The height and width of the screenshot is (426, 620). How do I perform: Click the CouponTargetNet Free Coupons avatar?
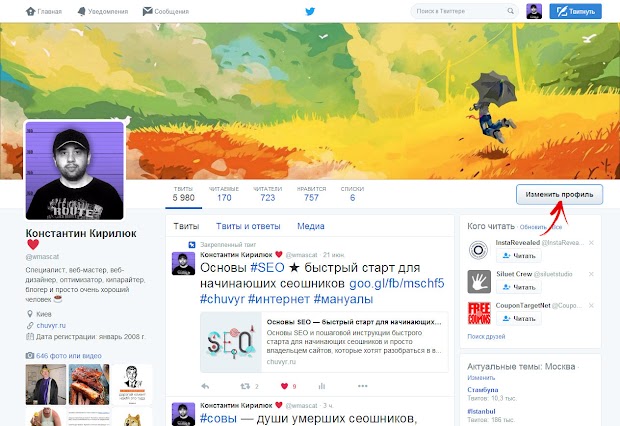point(479,313)
